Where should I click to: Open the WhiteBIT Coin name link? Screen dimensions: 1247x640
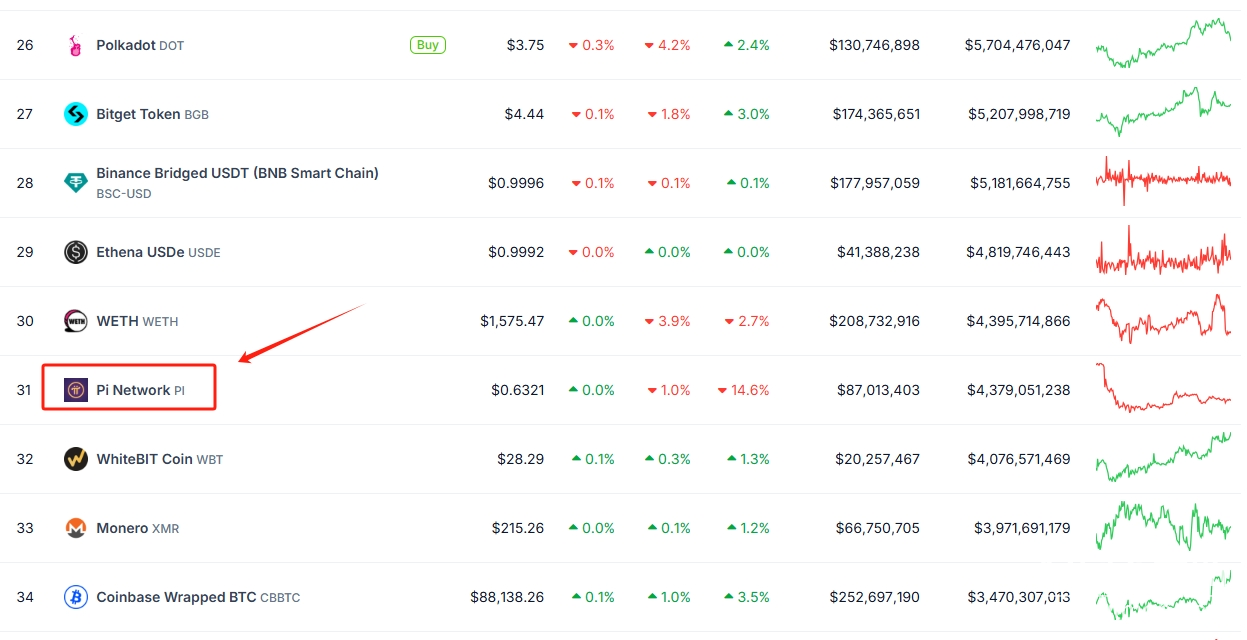click(x=144, y=459)
